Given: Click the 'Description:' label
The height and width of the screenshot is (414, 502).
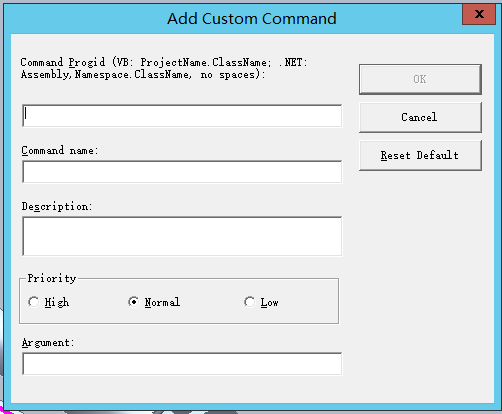Looking at the screenshot, I should tap(57, 207).
